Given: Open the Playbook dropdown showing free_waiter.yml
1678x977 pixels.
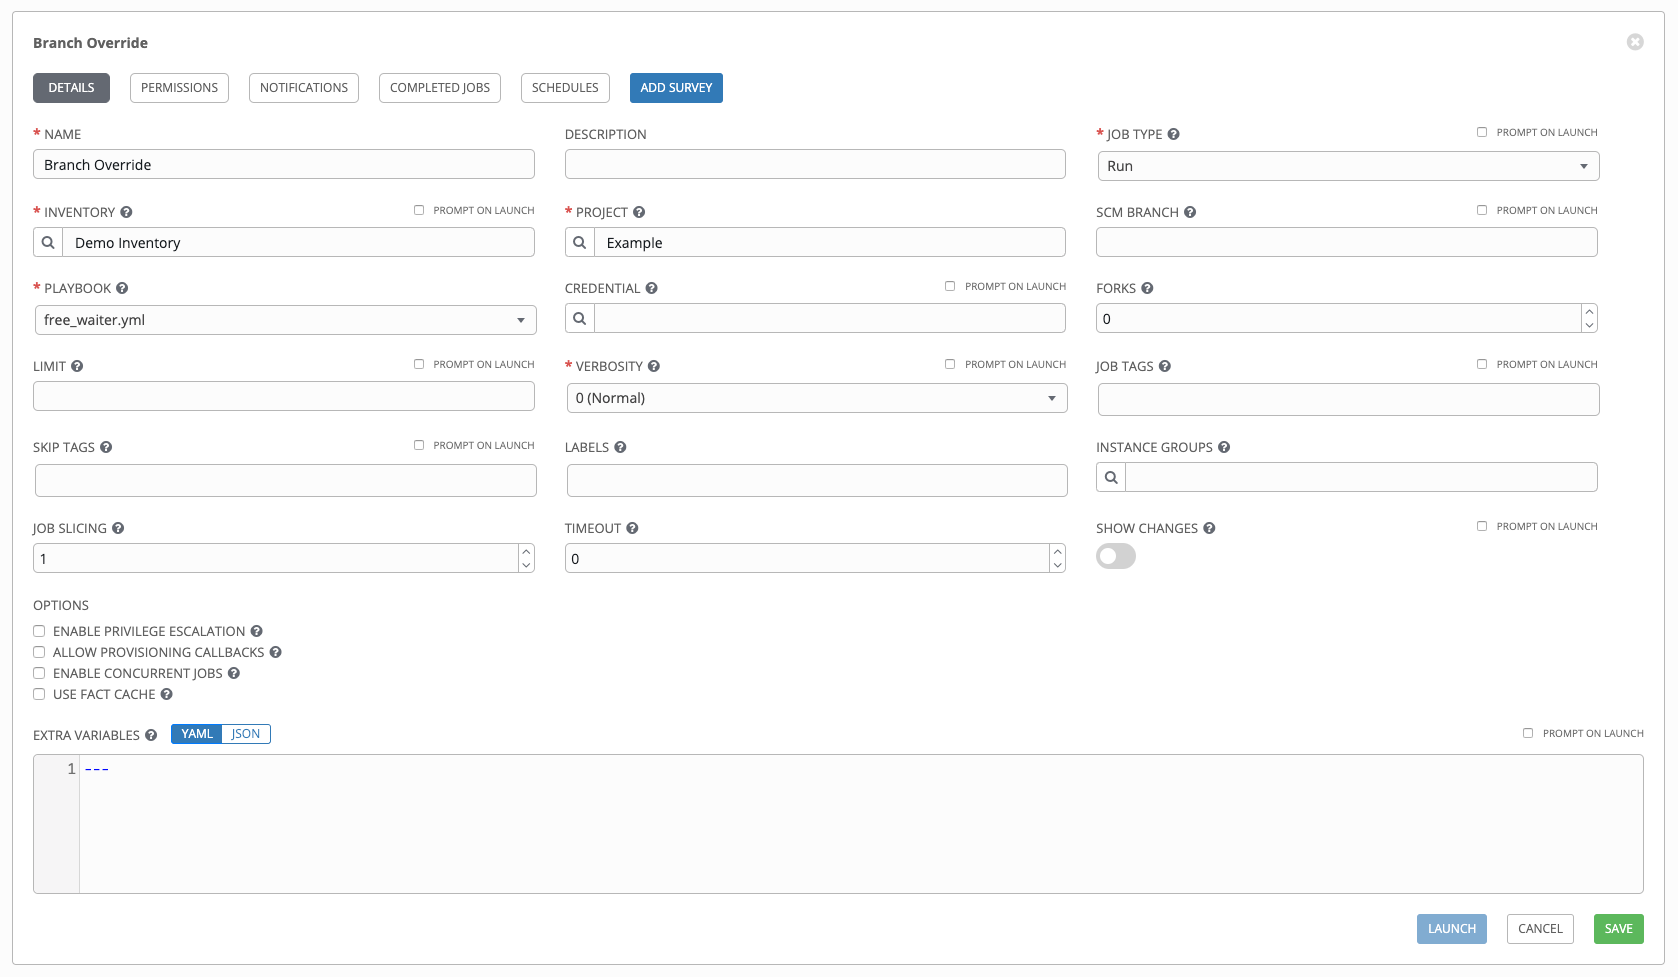Looking at the screenshot, I should coord(285,320).
